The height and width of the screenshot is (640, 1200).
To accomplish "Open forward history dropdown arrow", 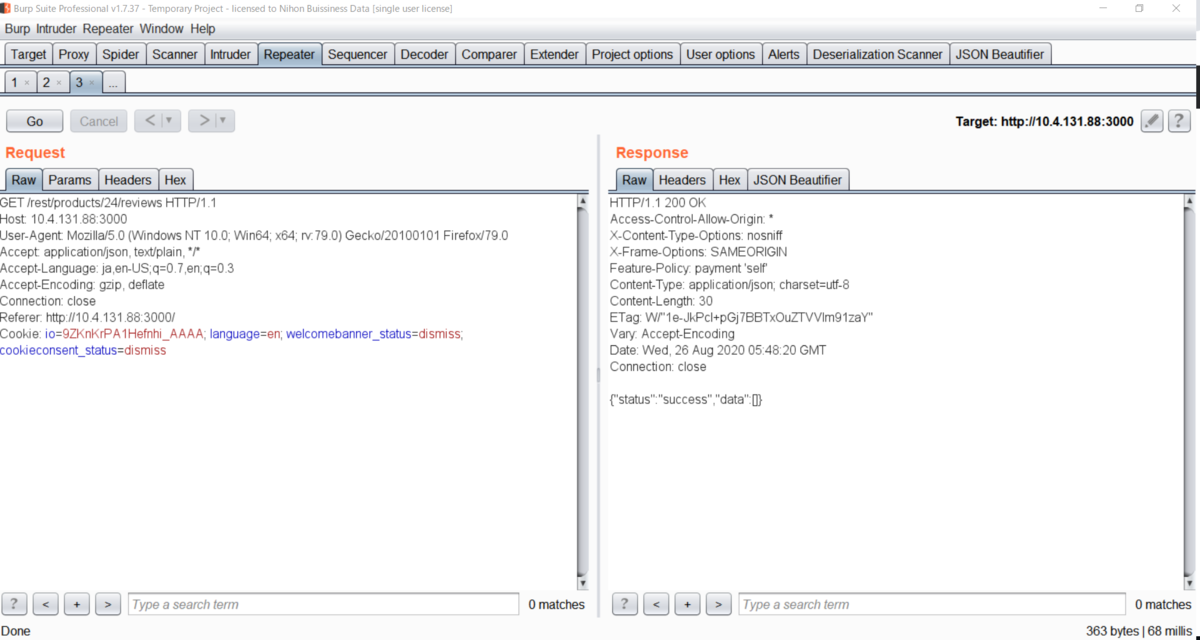I will pos(224,121).
